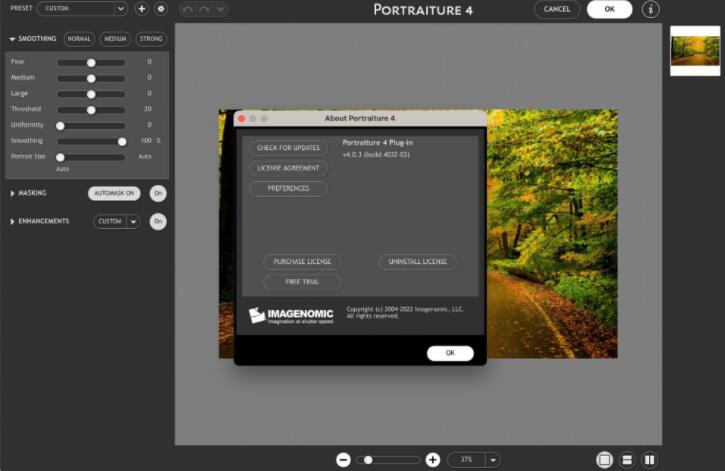Select Medium smoothing preset
Image resolution: width=725 pixels, height=471 pixels.
click(x=115, y=39)
